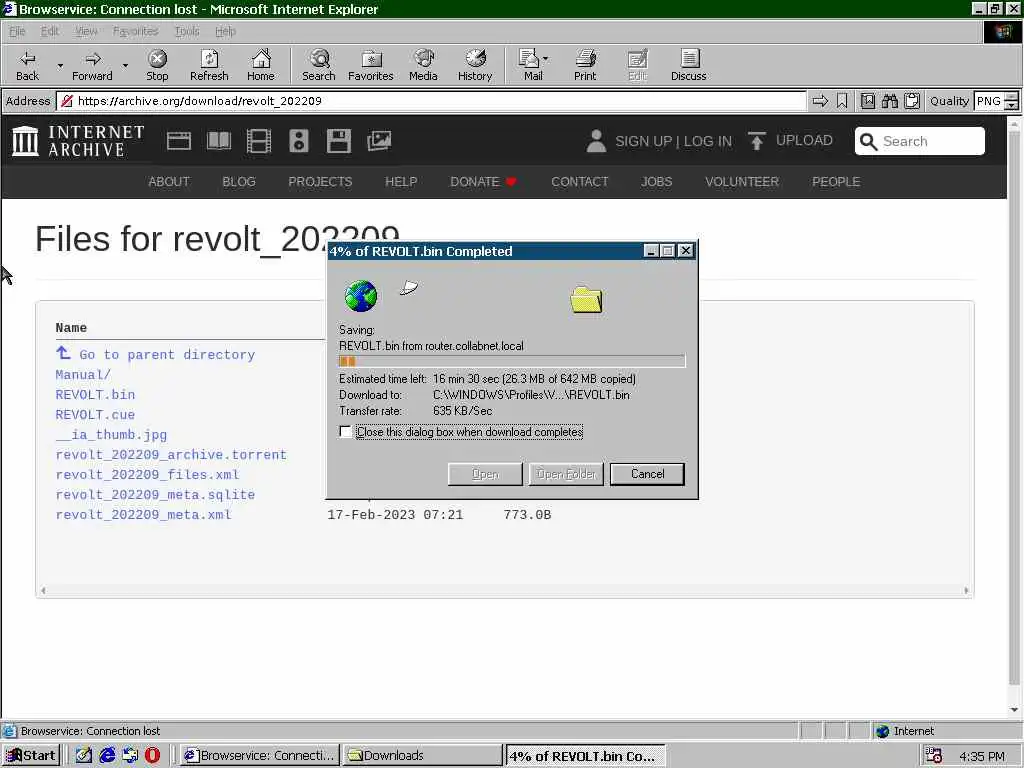
Task: Open the ABOUT nav link
Action: (x=168, y=182)
